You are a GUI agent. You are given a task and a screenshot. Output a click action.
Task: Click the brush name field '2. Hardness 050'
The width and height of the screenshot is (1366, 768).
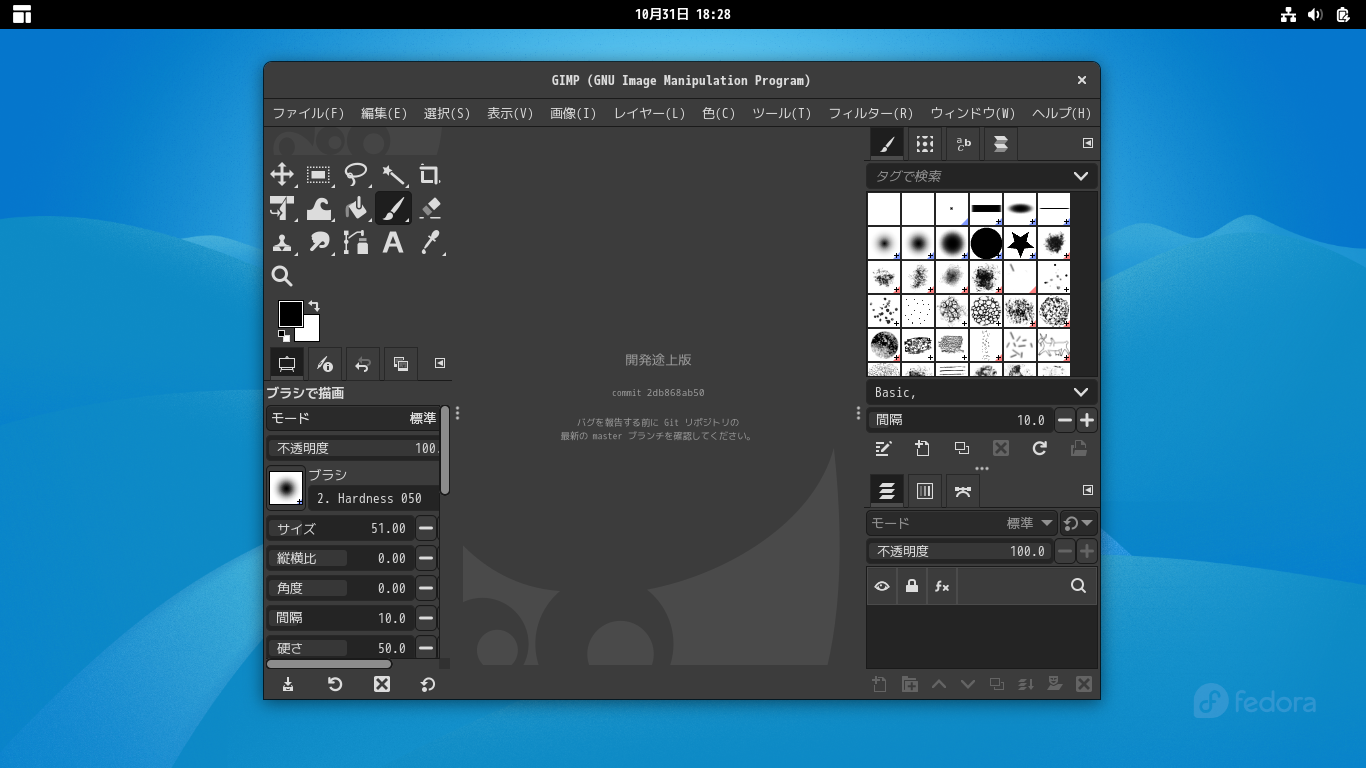point(373,498)
